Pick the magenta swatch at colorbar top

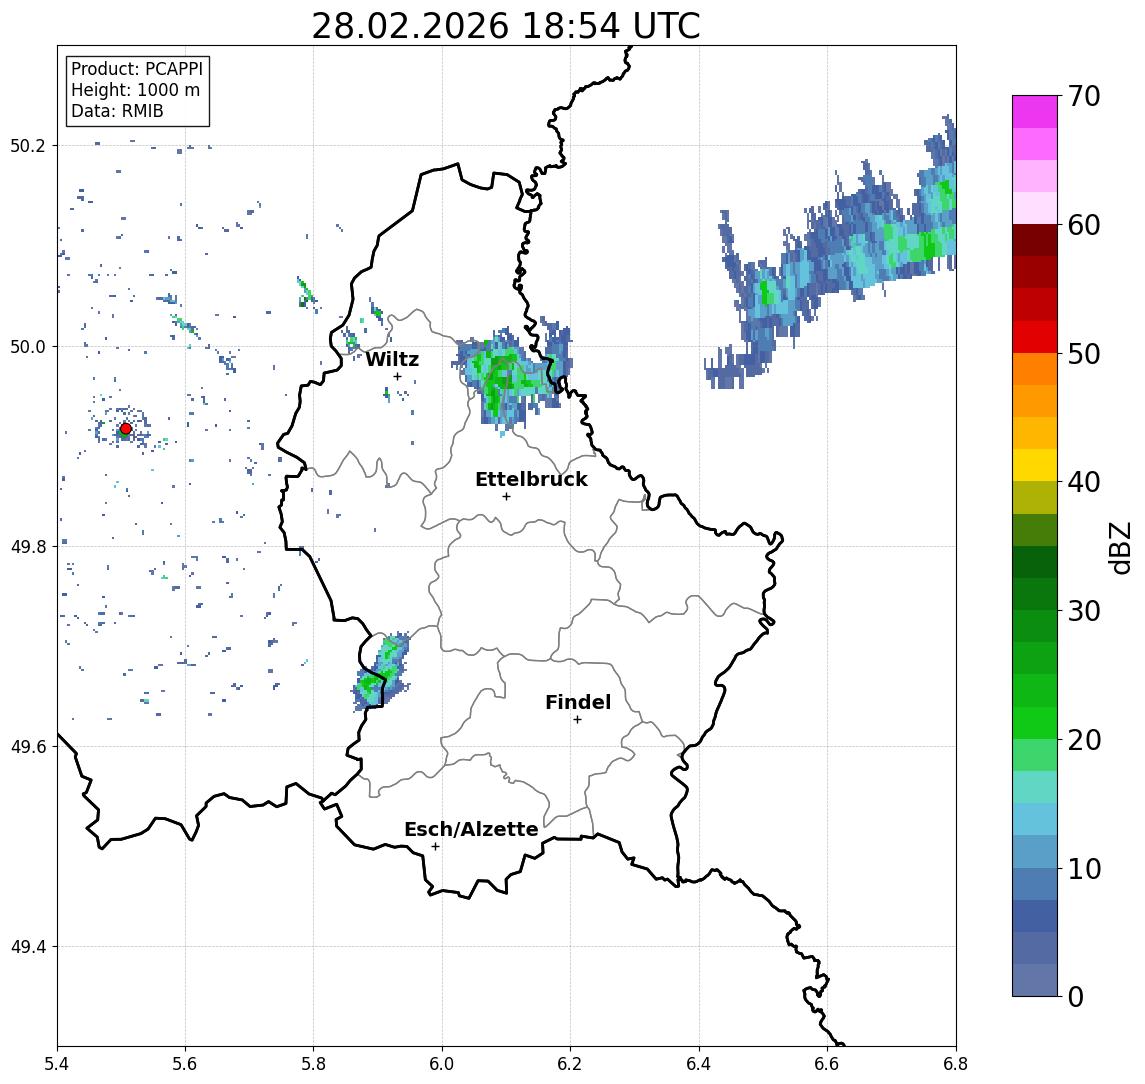pyautogui.click(x=1035, y=112)
